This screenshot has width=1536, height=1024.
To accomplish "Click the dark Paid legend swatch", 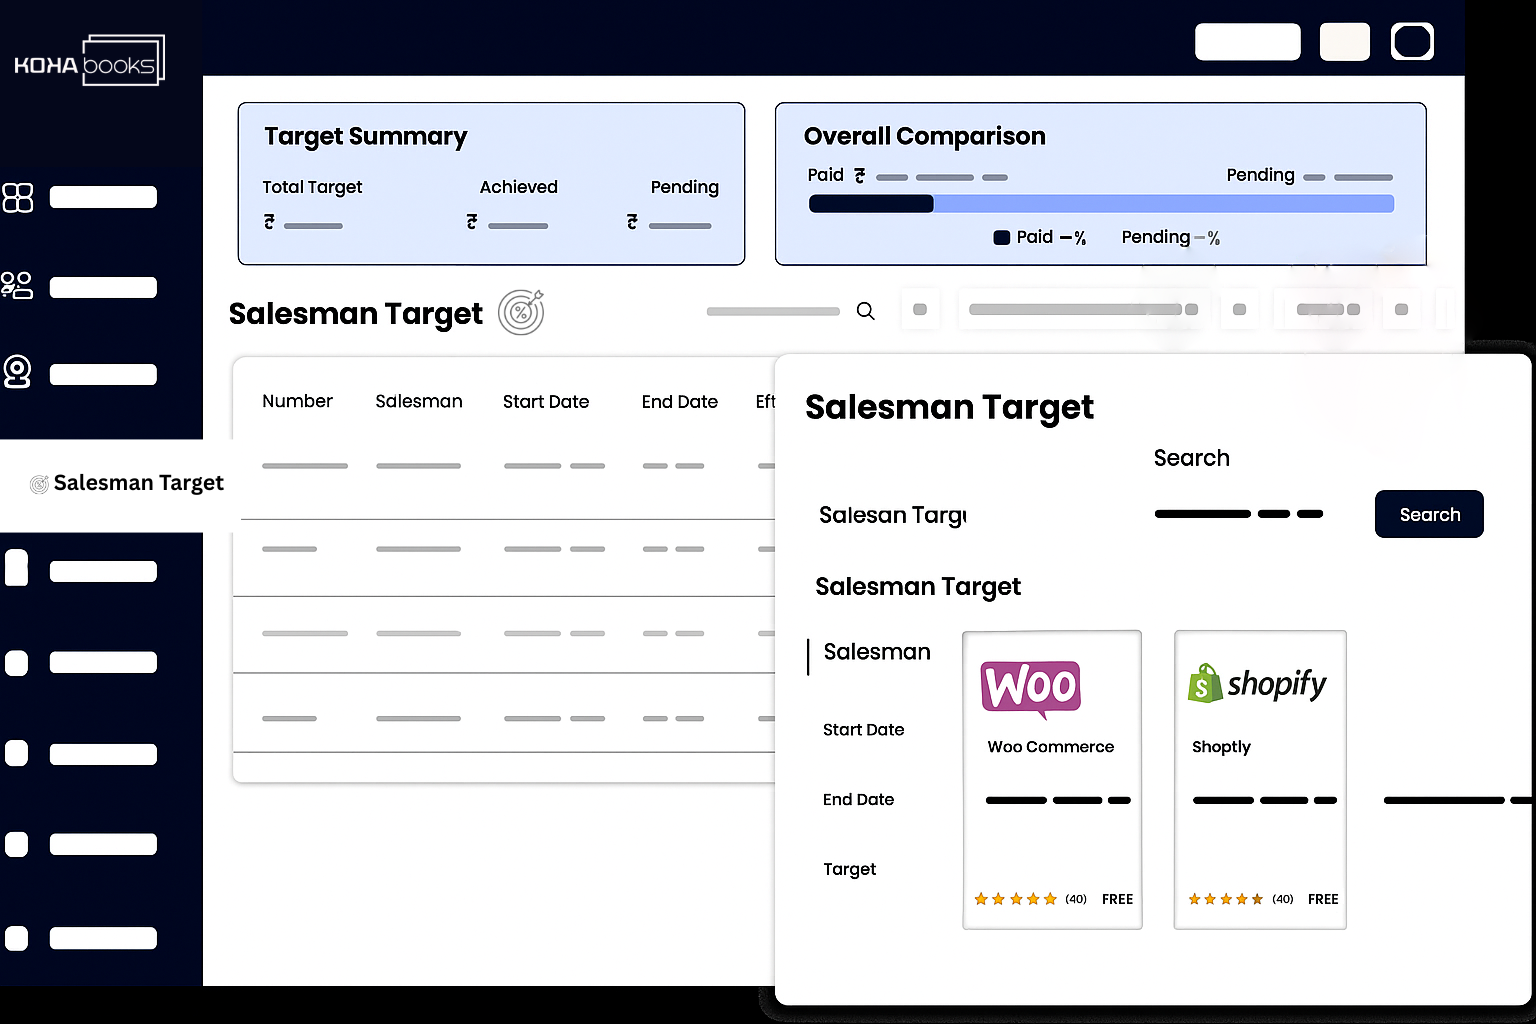I will point(1001,238).
